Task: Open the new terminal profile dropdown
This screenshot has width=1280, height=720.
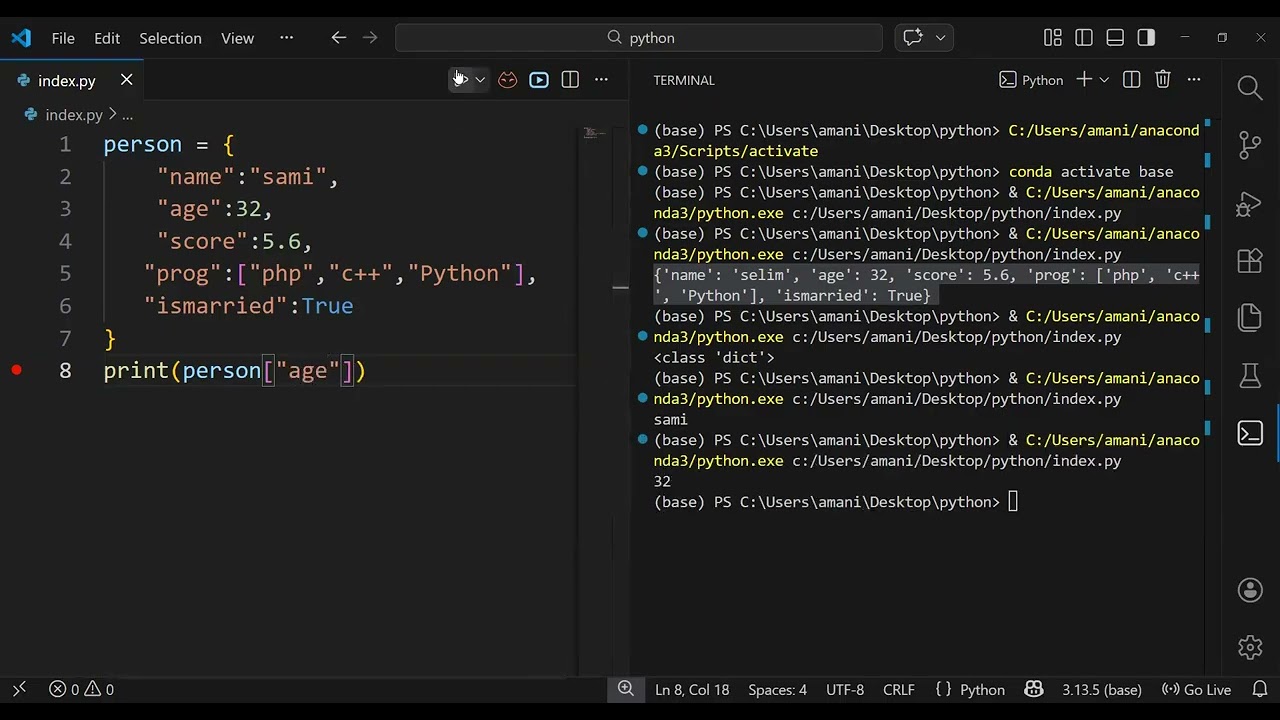Action: pos(1104,80)
